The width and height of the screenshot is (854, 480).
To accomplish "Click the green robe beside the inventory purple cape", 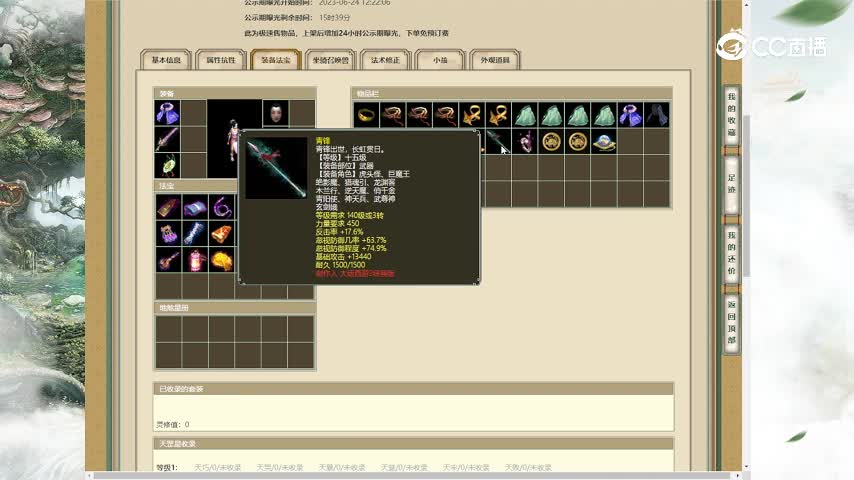I will 604,115.
